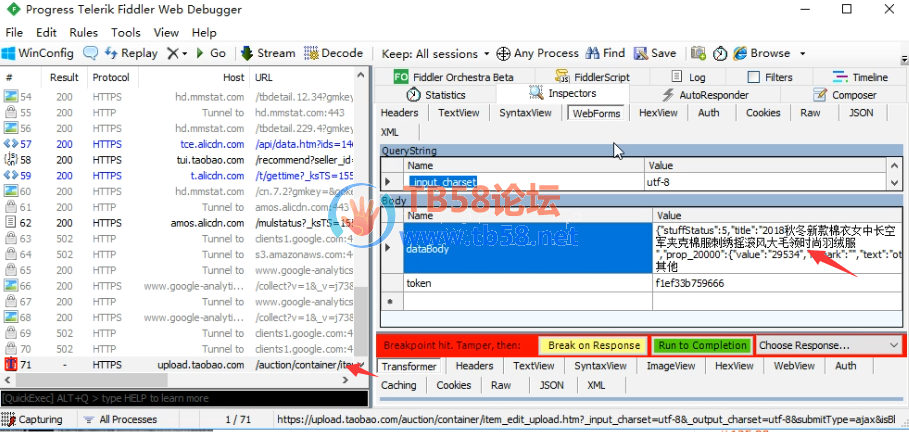Select request Cookies inspector tab

point(763,113)
